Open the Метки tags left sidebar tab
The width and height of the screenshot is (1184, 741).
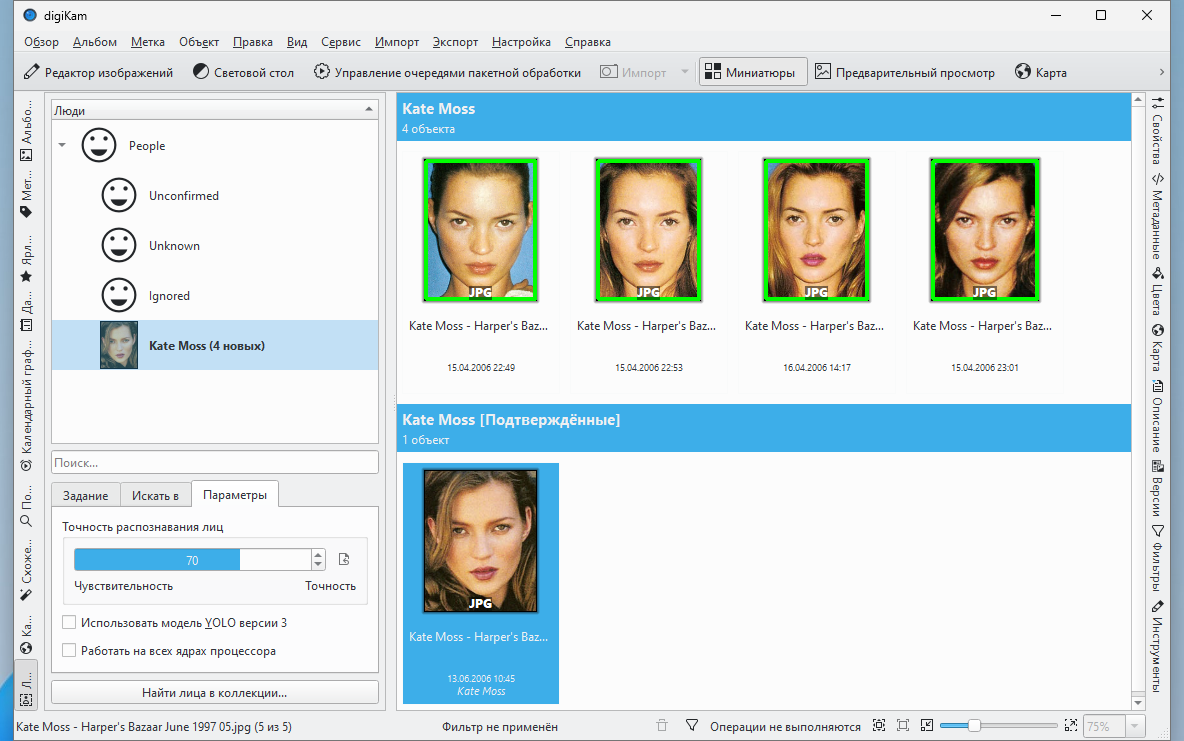pyautogui.click(x=26, y=196)
